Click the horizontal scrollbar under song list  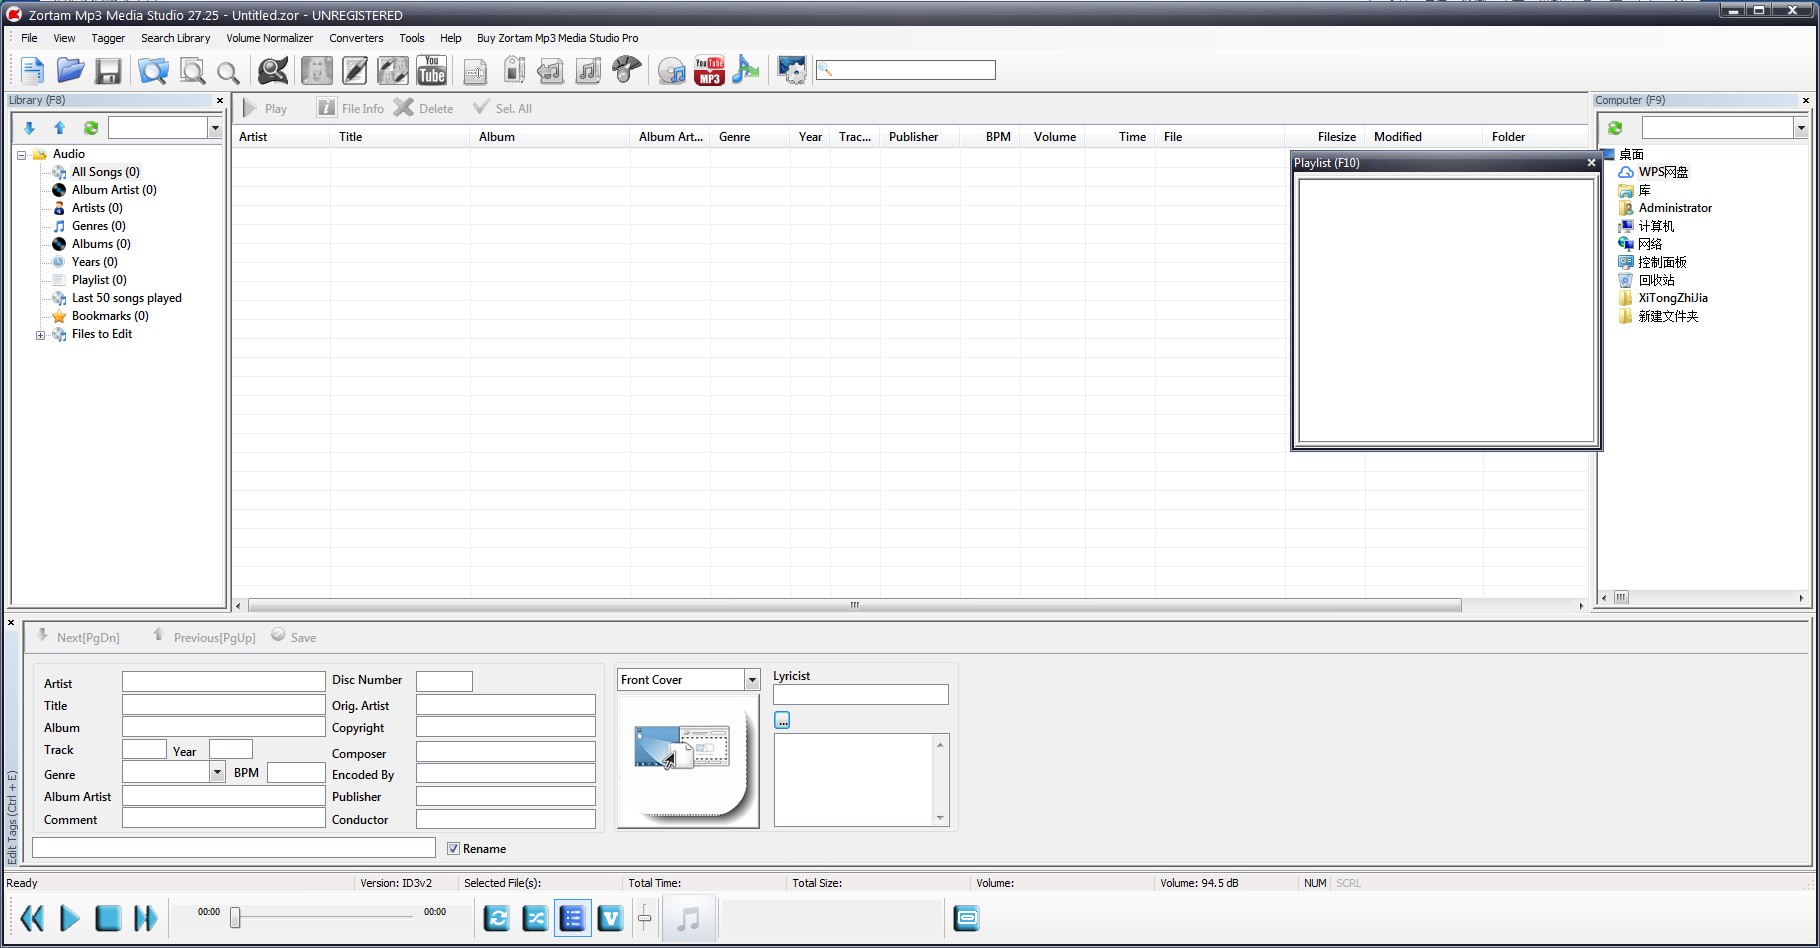click(x=855, y=605)
